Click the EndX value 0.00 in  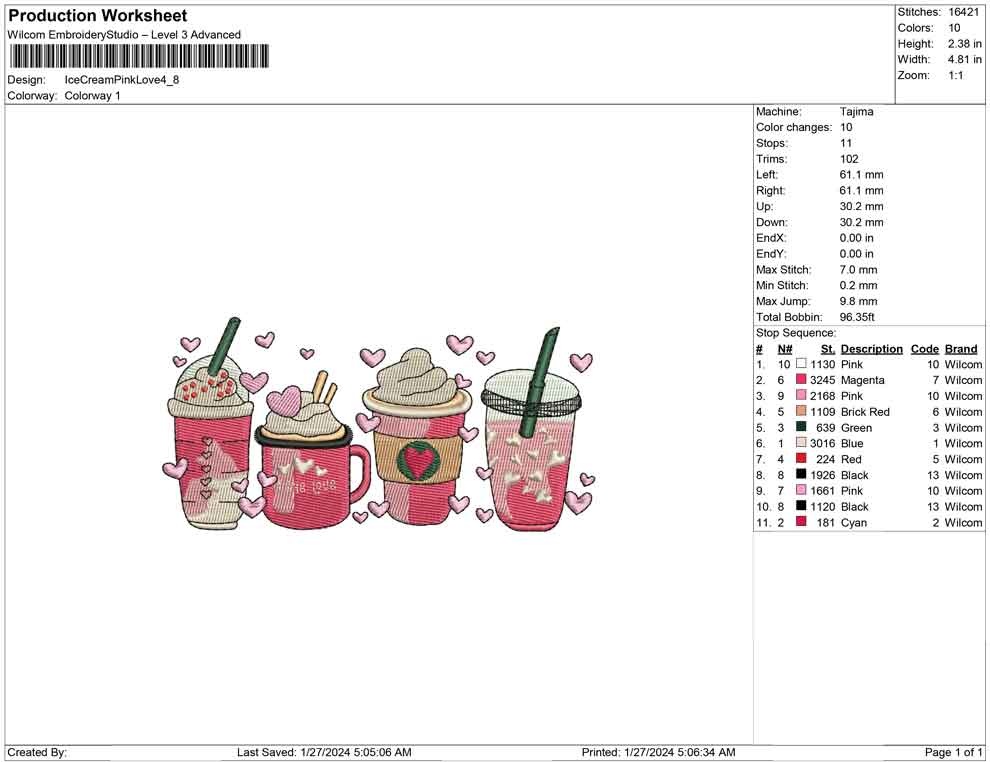coord(856,238)
